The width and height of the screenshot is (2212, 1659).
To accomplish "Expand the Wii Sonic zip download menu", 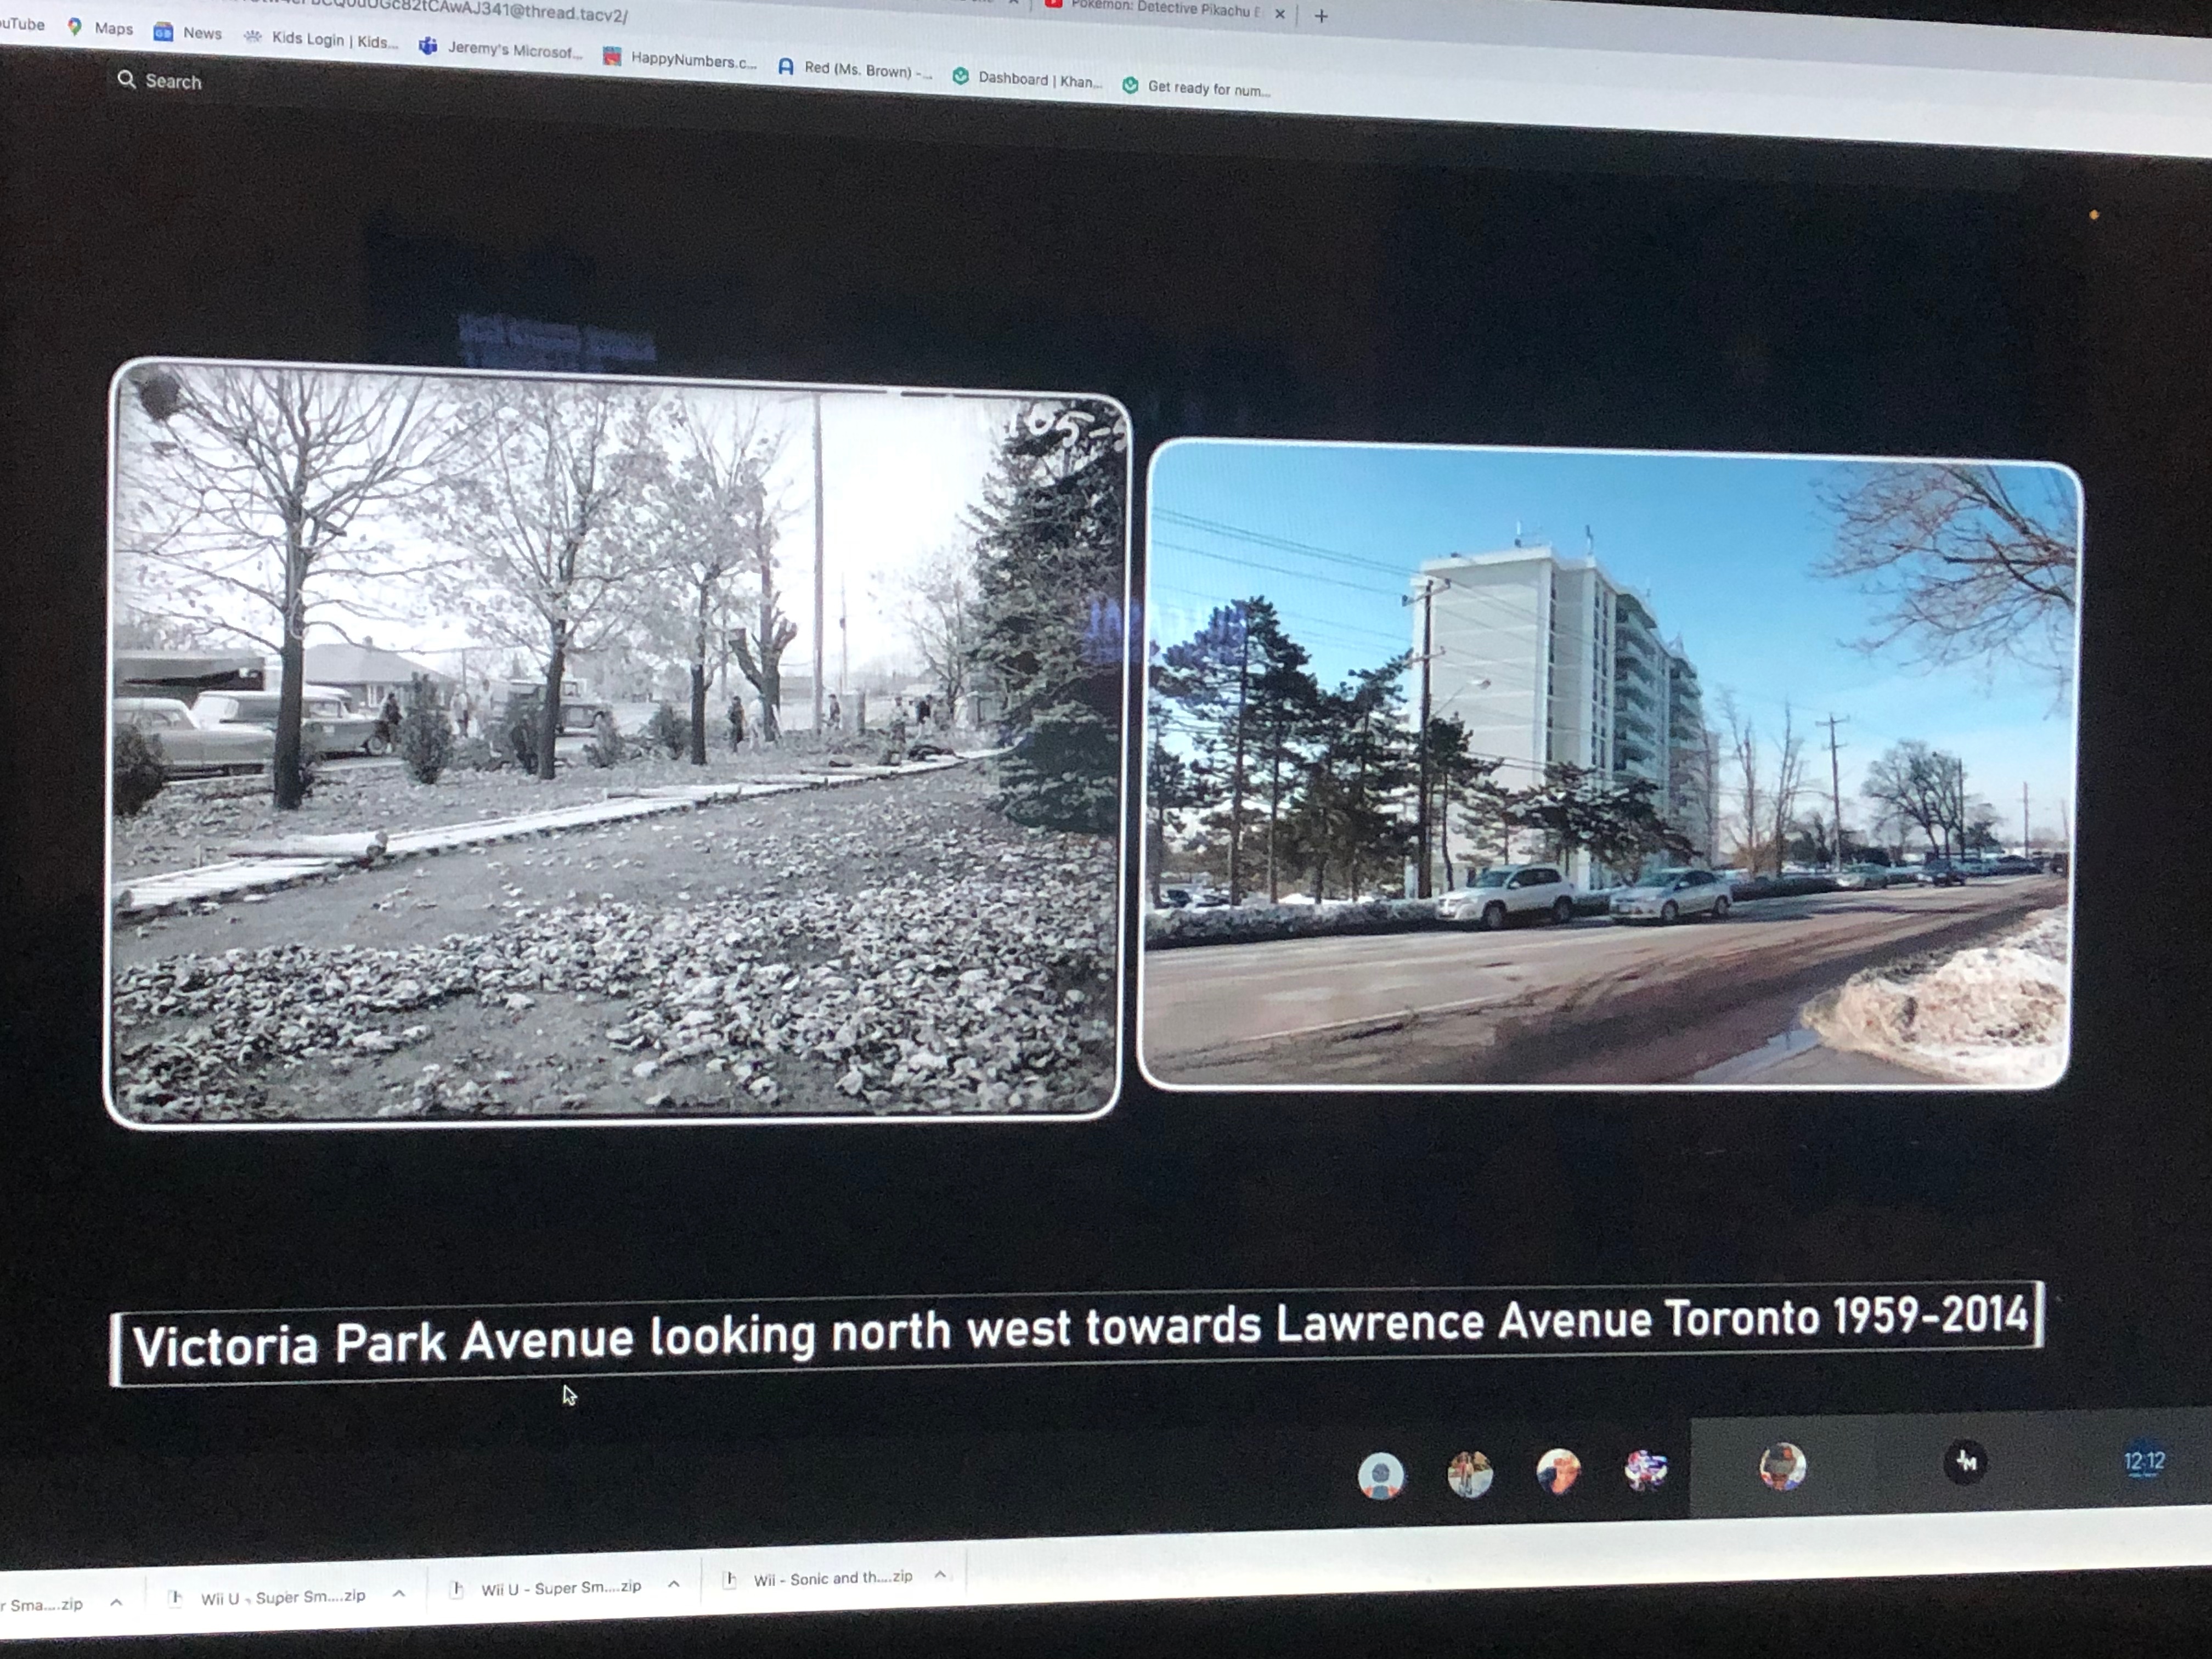I will coord(940,1575).
